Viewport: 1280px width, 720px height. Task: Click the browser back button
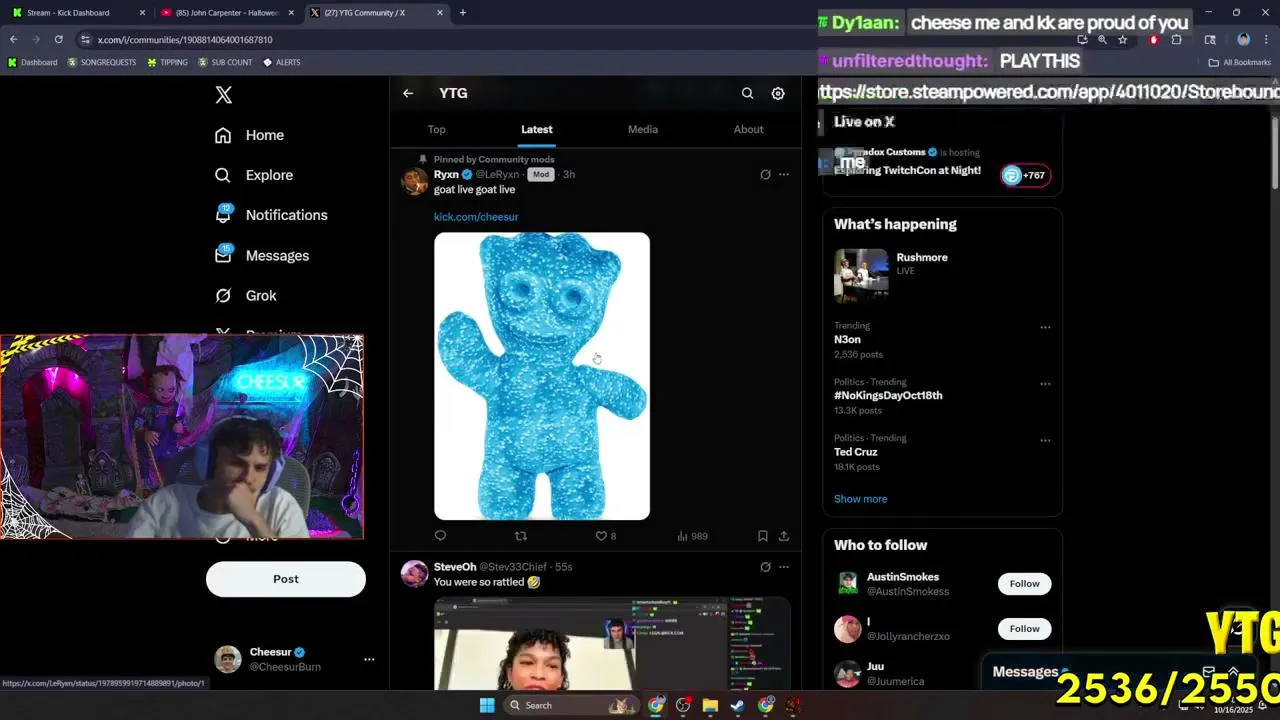click(x=13, y=40)
